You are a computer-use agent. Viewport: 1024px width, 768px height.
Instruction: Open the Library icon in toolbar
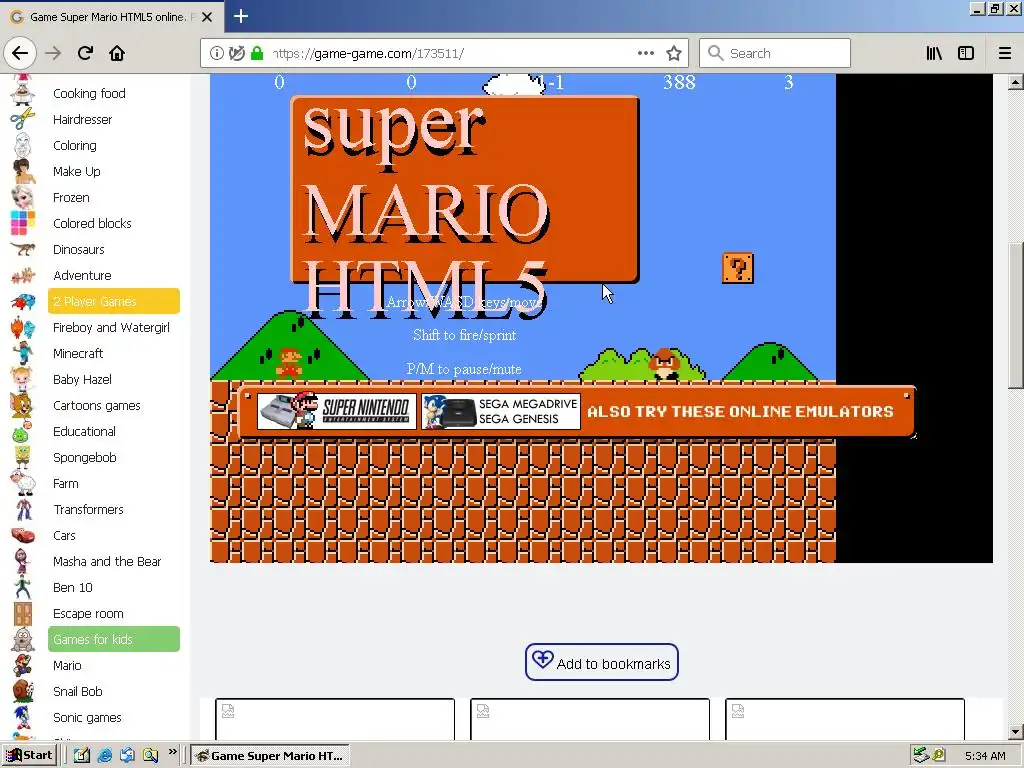(x=935, y=53)
